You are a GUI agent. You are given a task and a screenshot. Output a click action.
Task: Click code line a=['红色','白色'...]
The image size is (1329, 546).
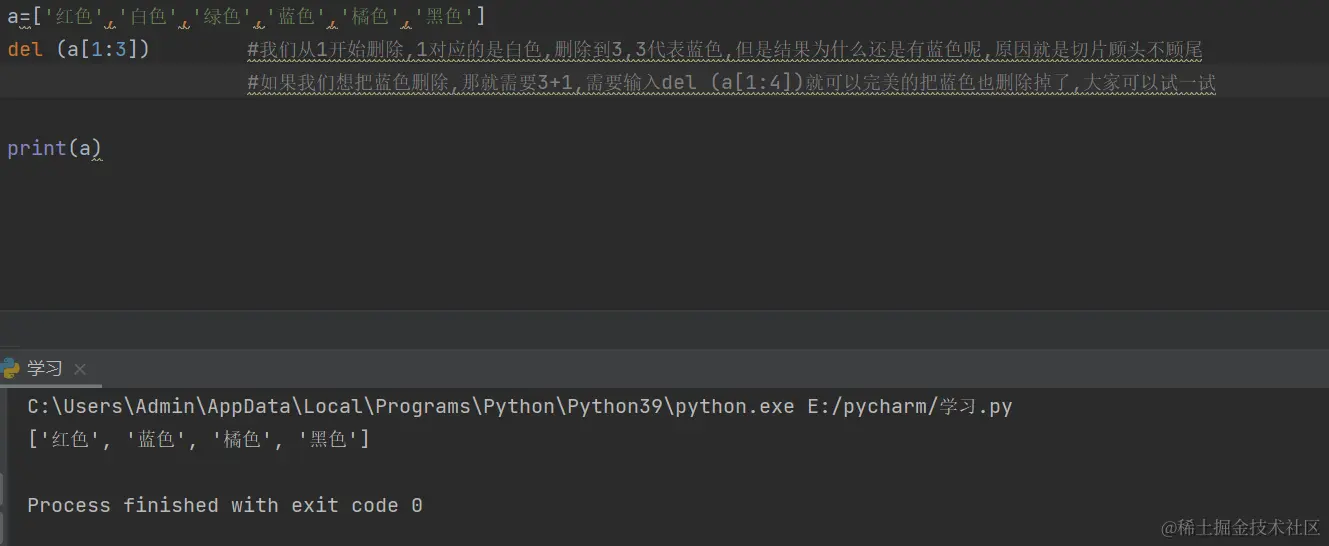pos(246,16)
